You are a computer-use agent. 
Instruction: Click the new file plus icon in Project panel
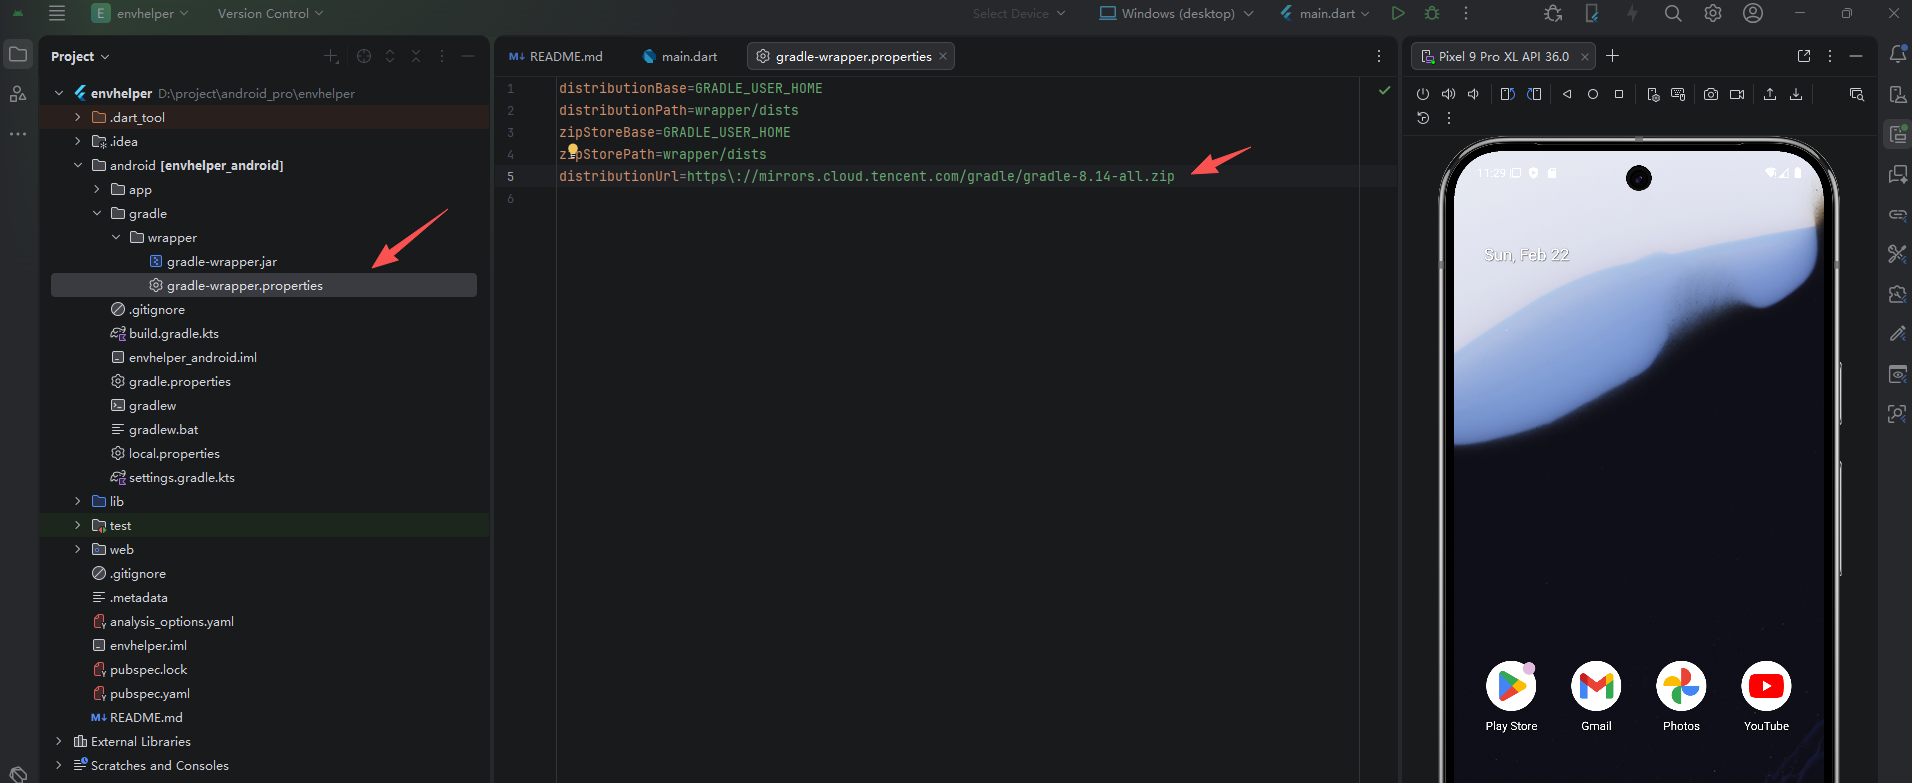tap(331, 56)
